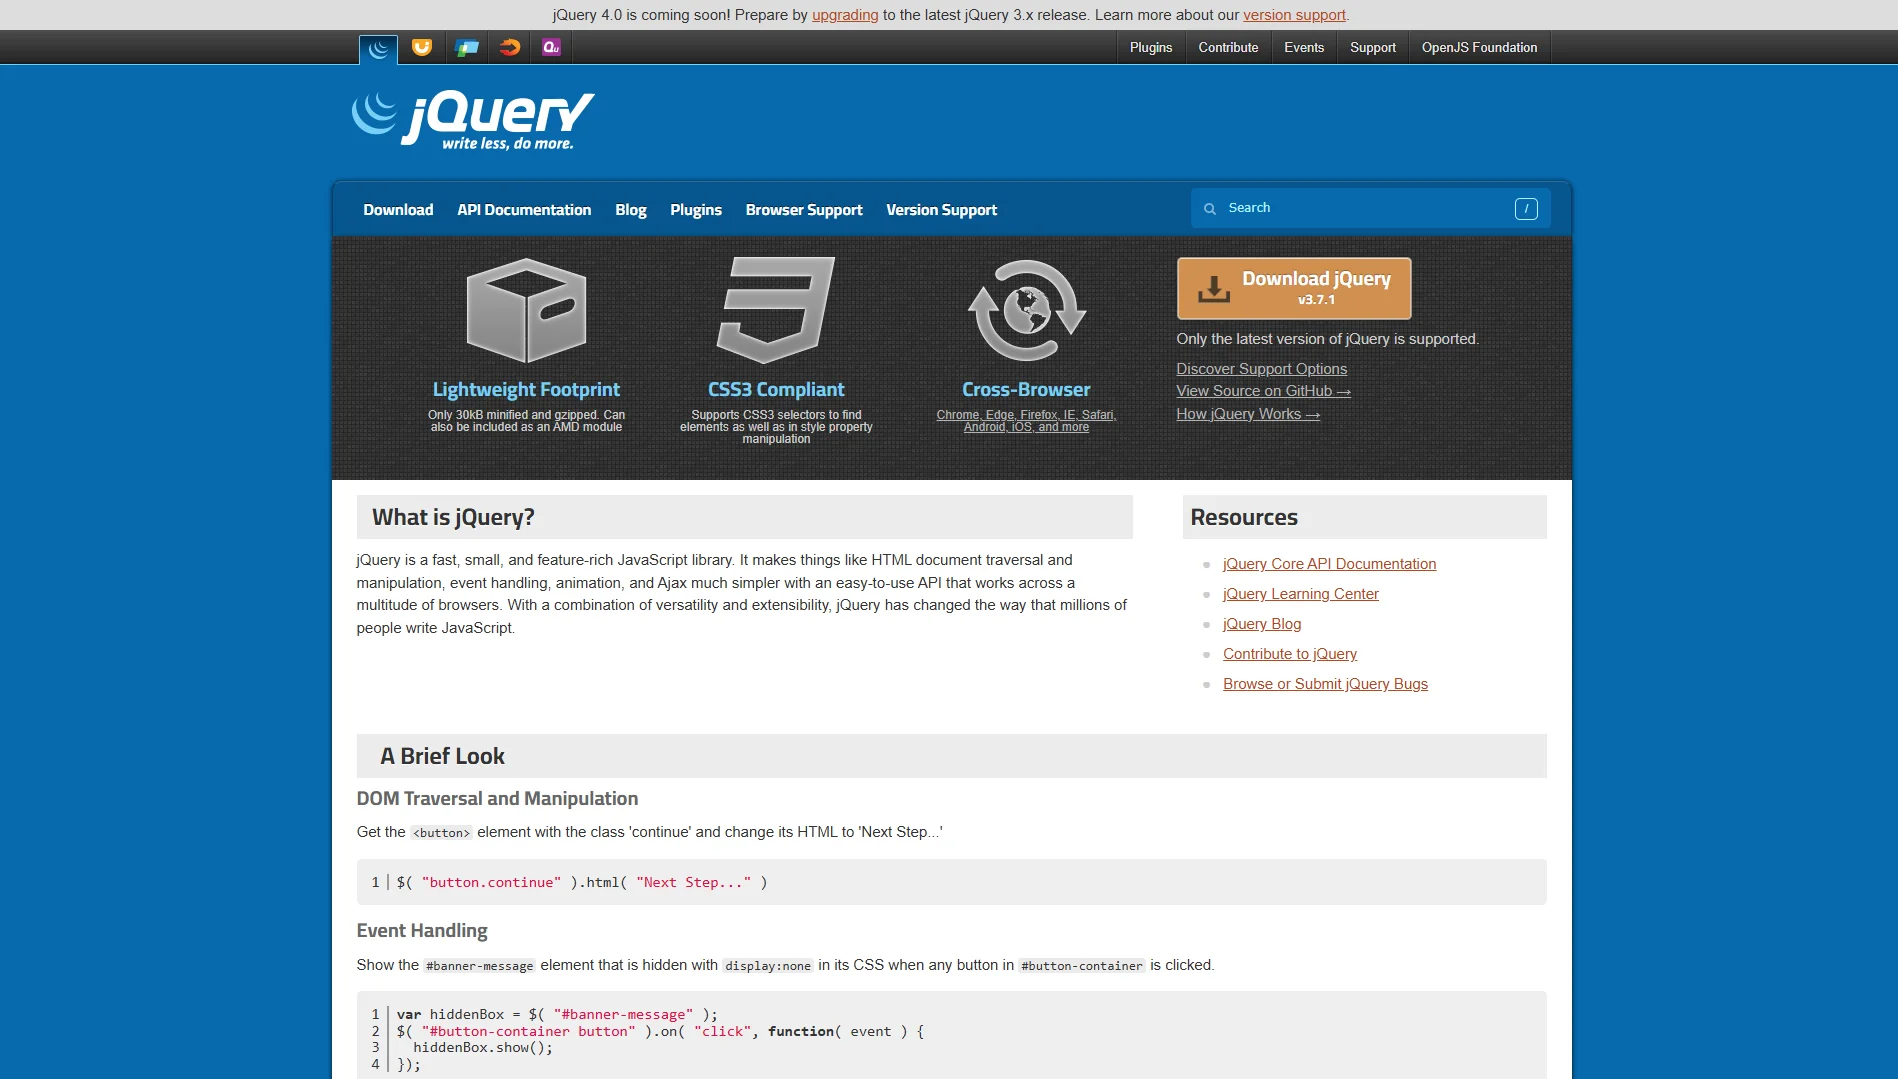The height and width of the screenshot is (1079, 1898).
Task: Open the jQuery UI project icon
Action: (422, 47)
